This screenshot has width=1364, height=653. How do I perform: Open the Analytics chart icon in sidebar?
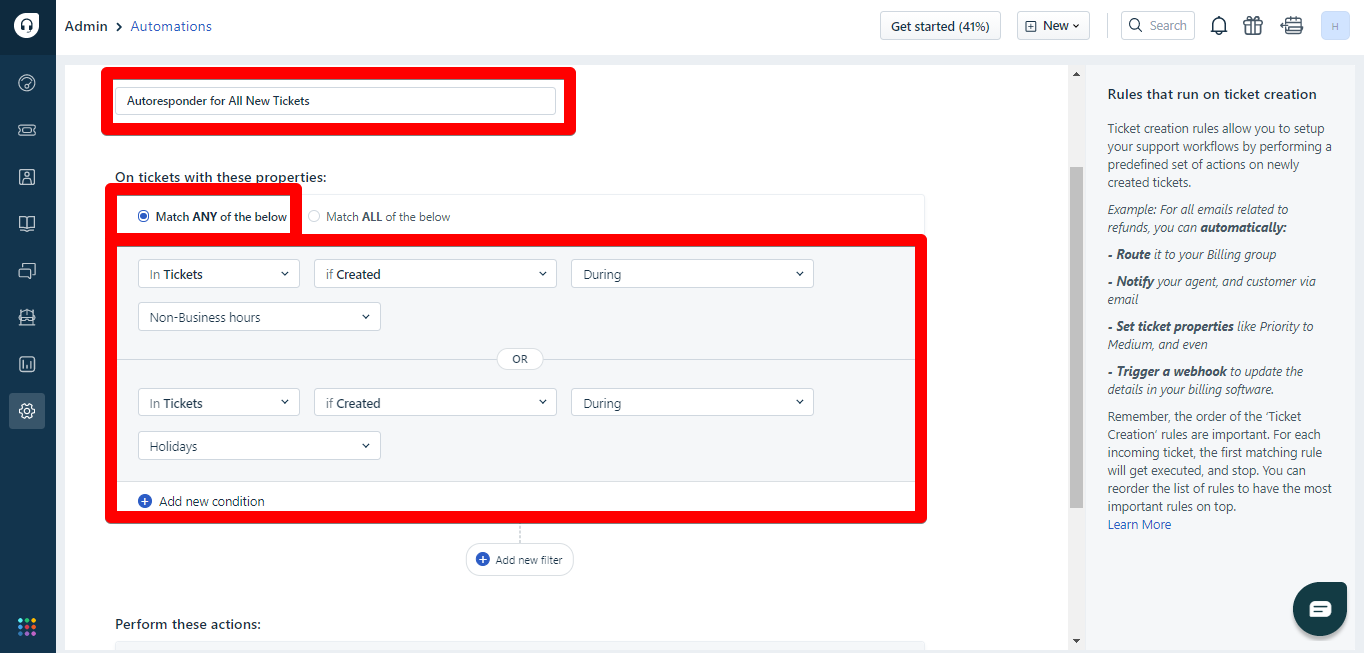point(27,364)
